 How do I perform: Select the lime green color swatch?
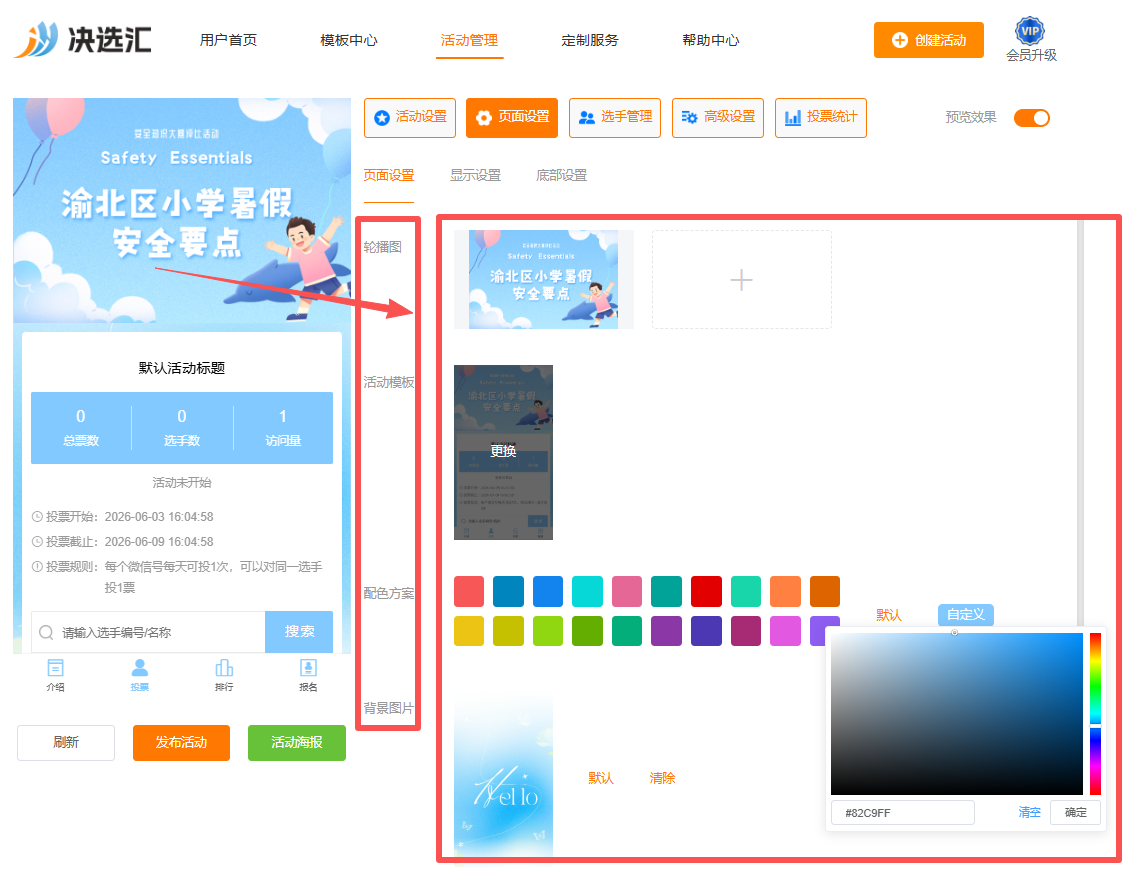(548, 630)
